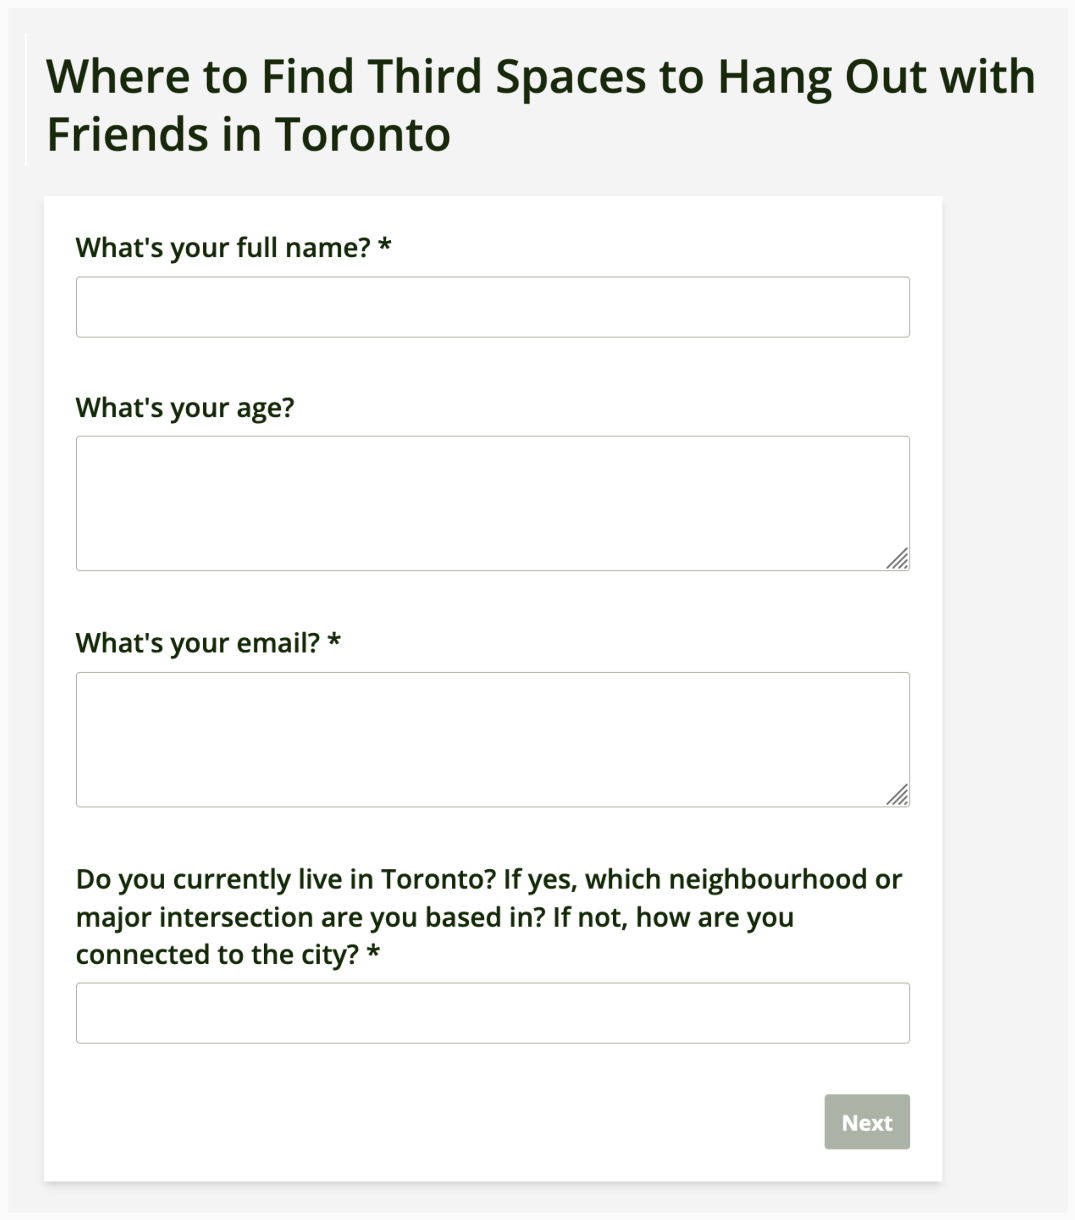Focus the age text area
The image size is (1075, 1220).
coord(492,503)
